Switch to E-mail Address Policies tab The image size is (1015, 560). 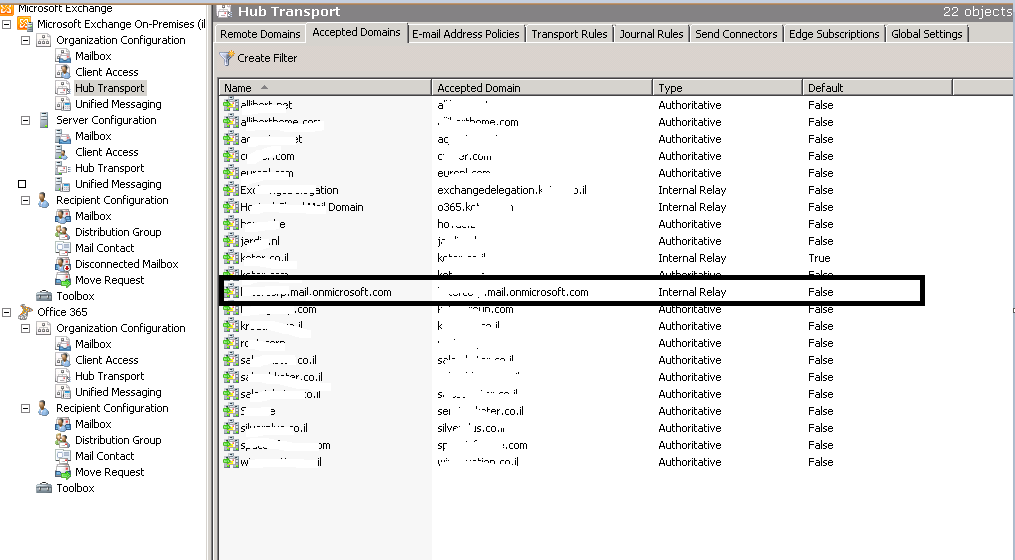465,34
